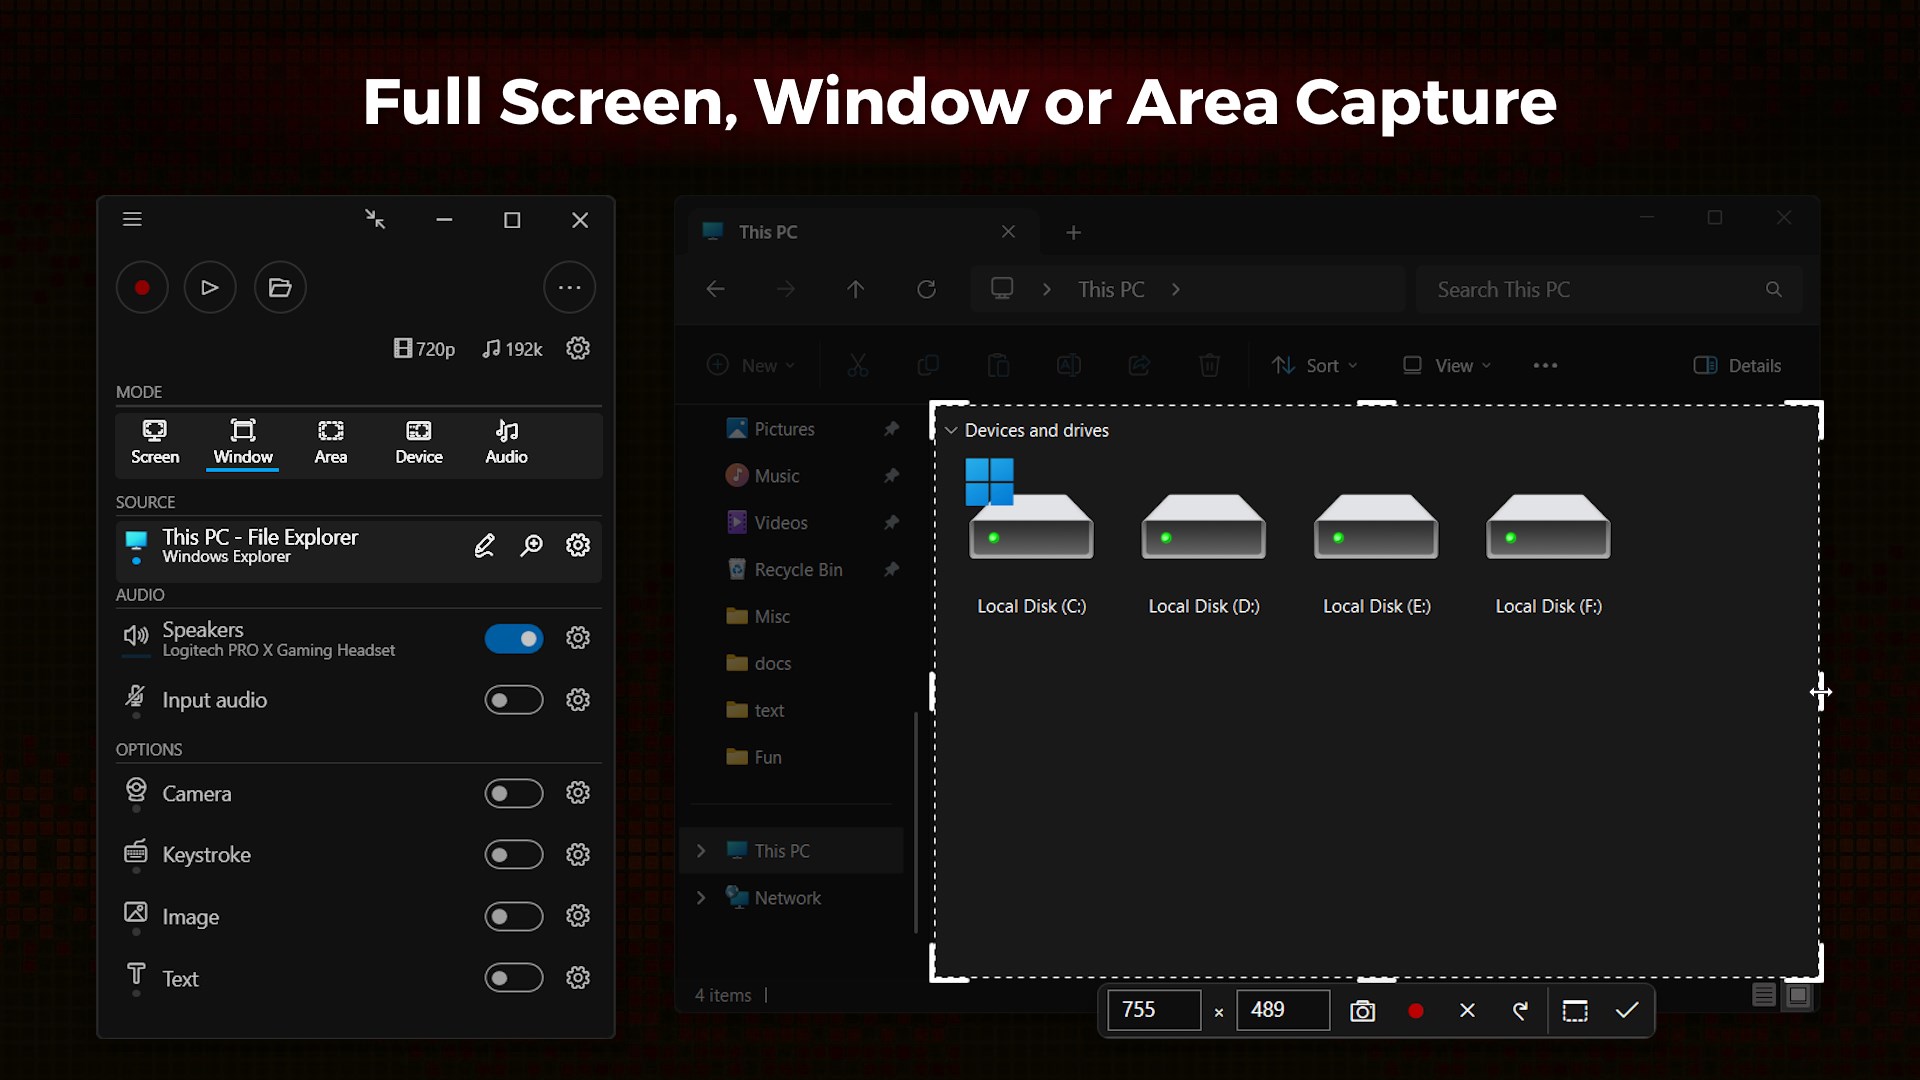Enable the Image overlay toggle
This screenshot has height=1080, width=1920.
point(514,916)
